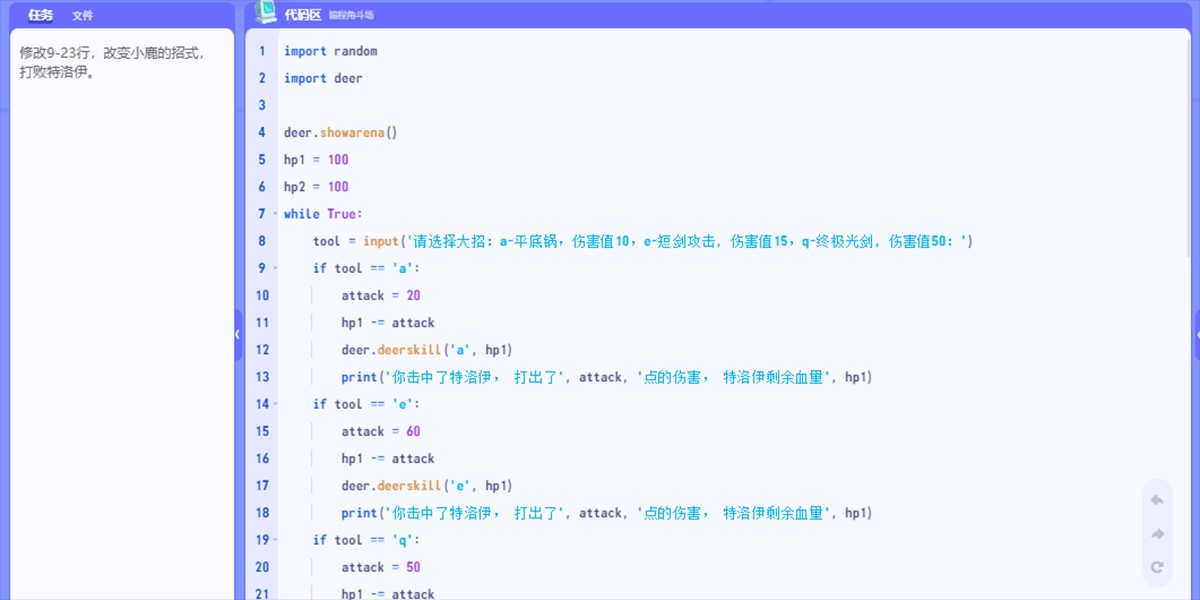Screen dimensions: 1200x600
Task: Click the 代码区 header title
Action: pos(303,13)
